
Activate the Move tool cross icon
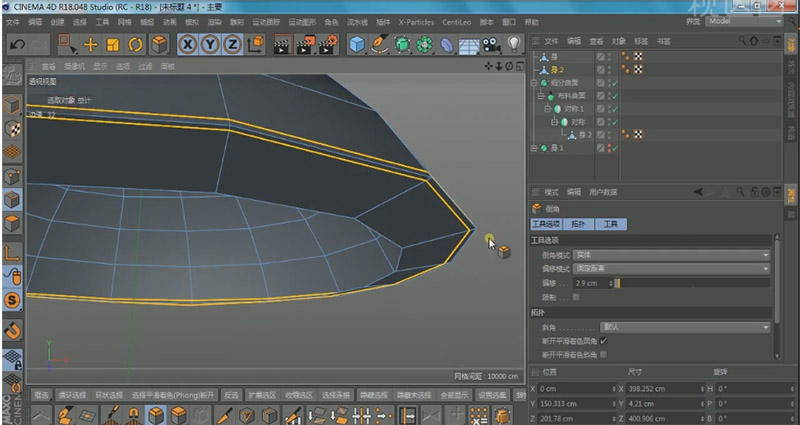(90, 44)
